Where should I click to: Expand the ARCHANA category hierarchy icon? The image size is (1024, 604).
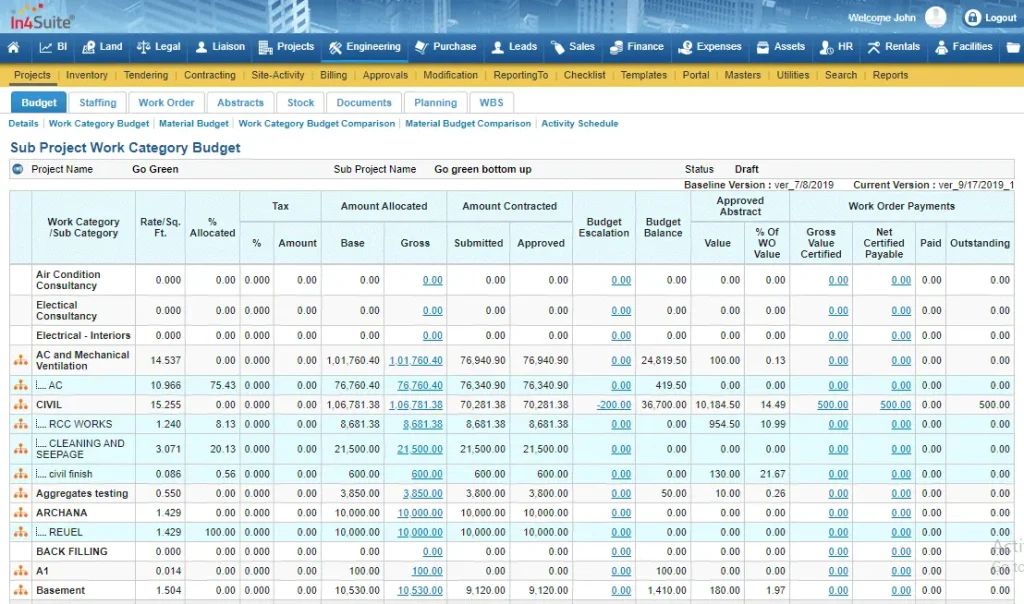tap(19, 513)
